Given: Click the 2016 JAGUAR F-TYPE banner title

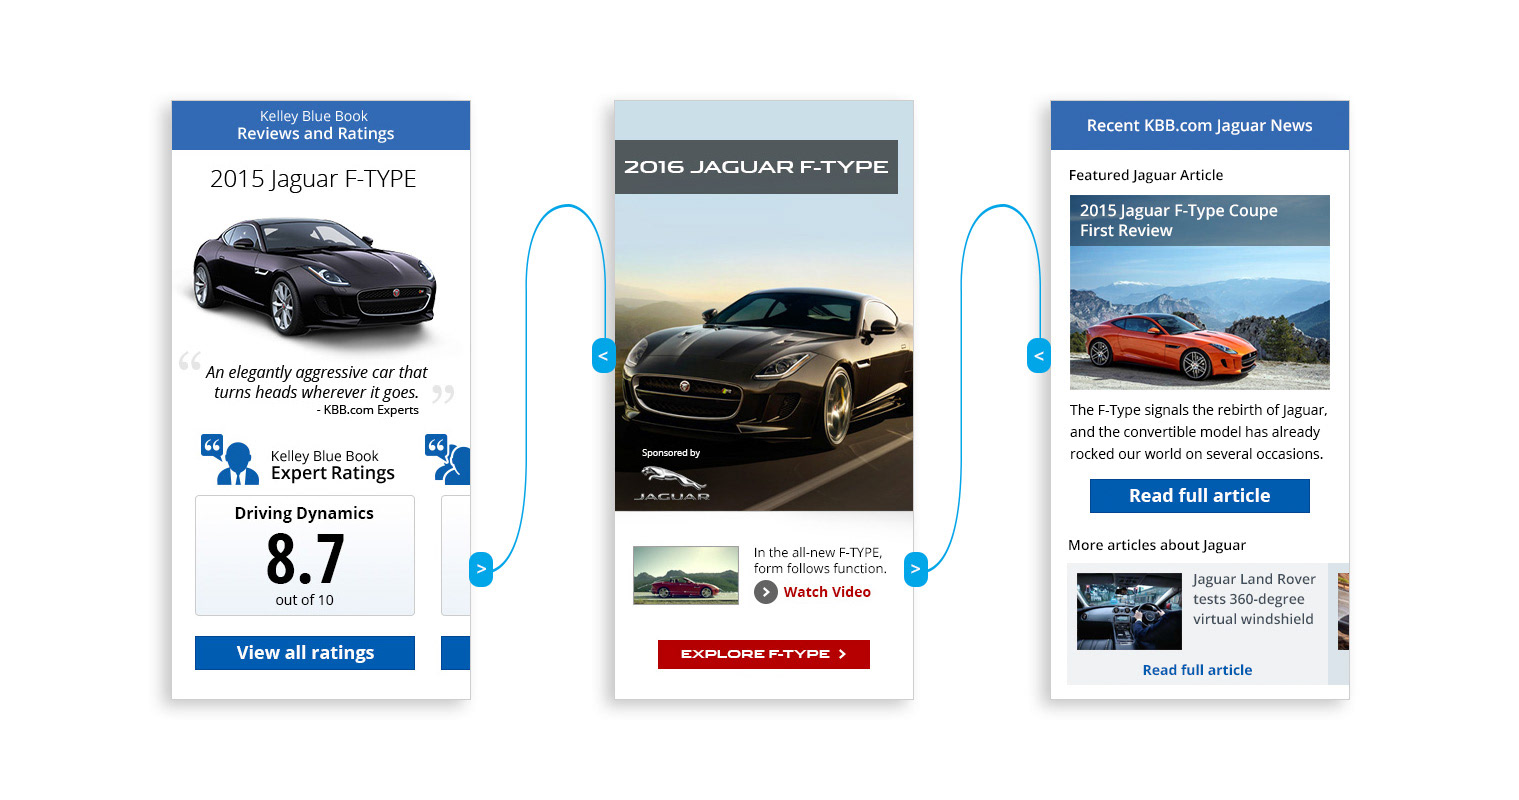Looking at the screenshot, I should pos(756,167).
